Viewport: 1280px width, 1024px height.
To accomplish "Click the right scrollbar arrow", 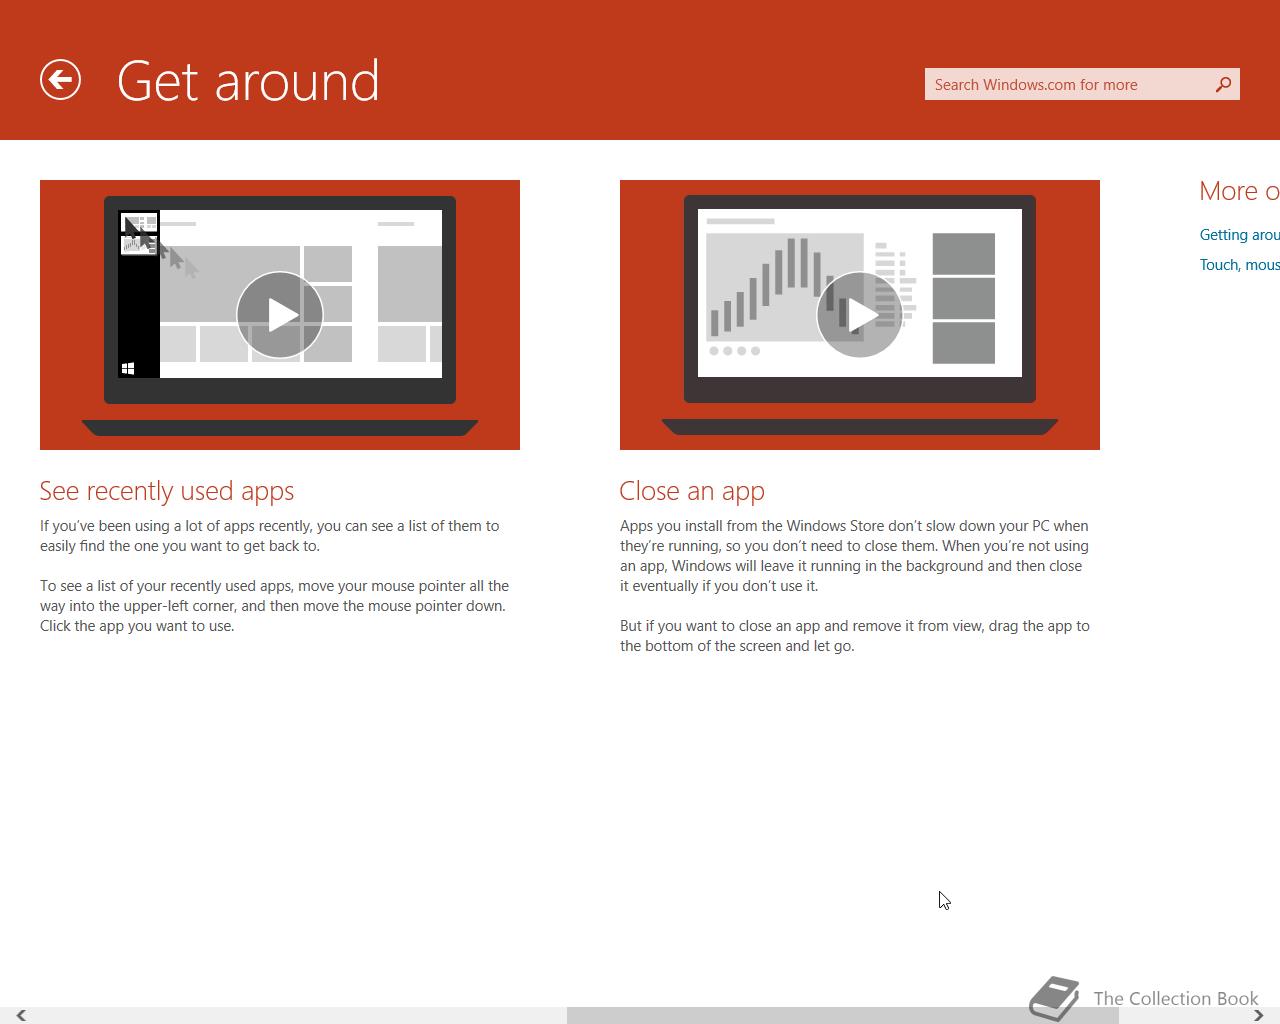I will (1258, 1015).
